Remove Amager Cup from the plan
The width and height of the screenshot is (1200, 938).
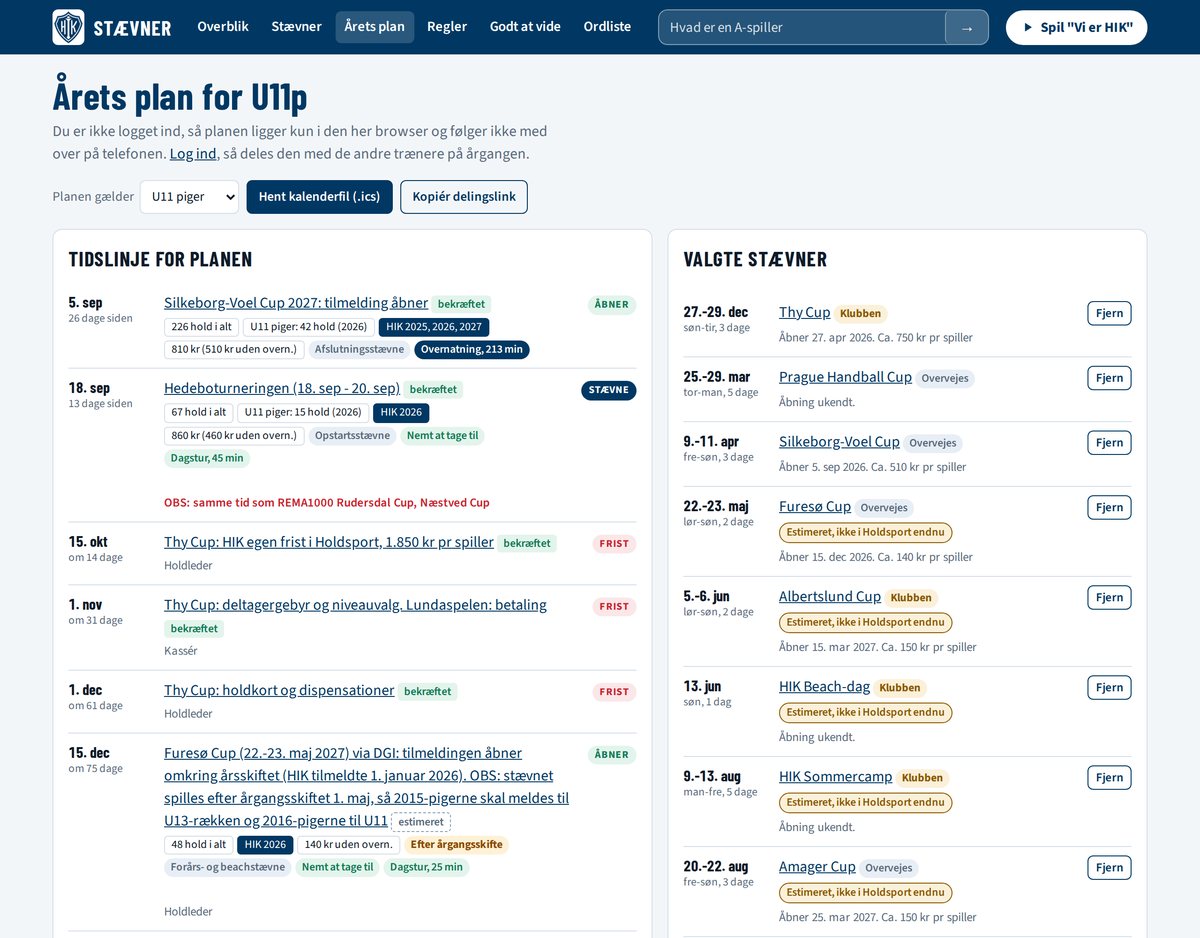1109,867
